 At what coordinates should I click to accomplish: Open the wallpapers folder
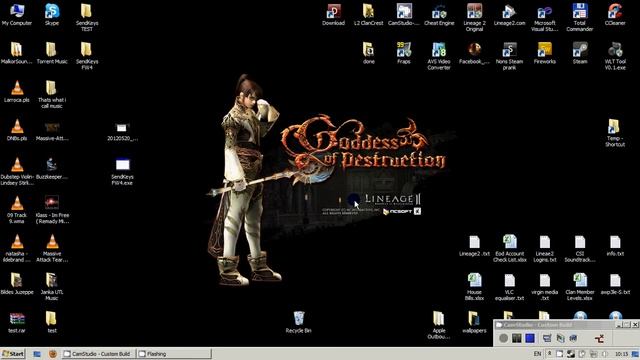[x=474, y=322]
